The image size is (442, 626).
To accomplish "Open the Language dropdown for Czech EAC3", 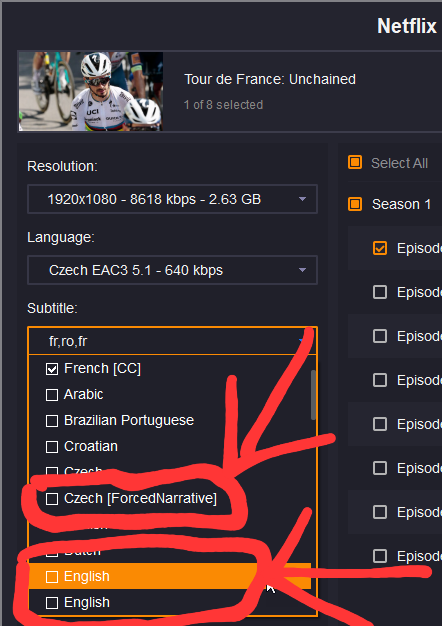I will click(x=172, y=270).
